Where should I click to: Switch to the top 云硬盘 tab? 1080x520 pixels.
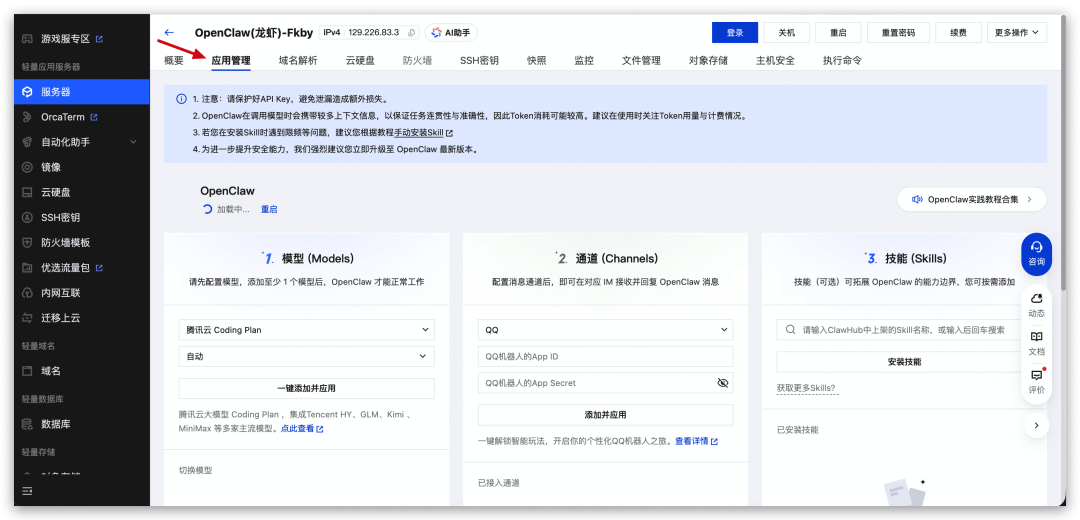tap(360, 60)
